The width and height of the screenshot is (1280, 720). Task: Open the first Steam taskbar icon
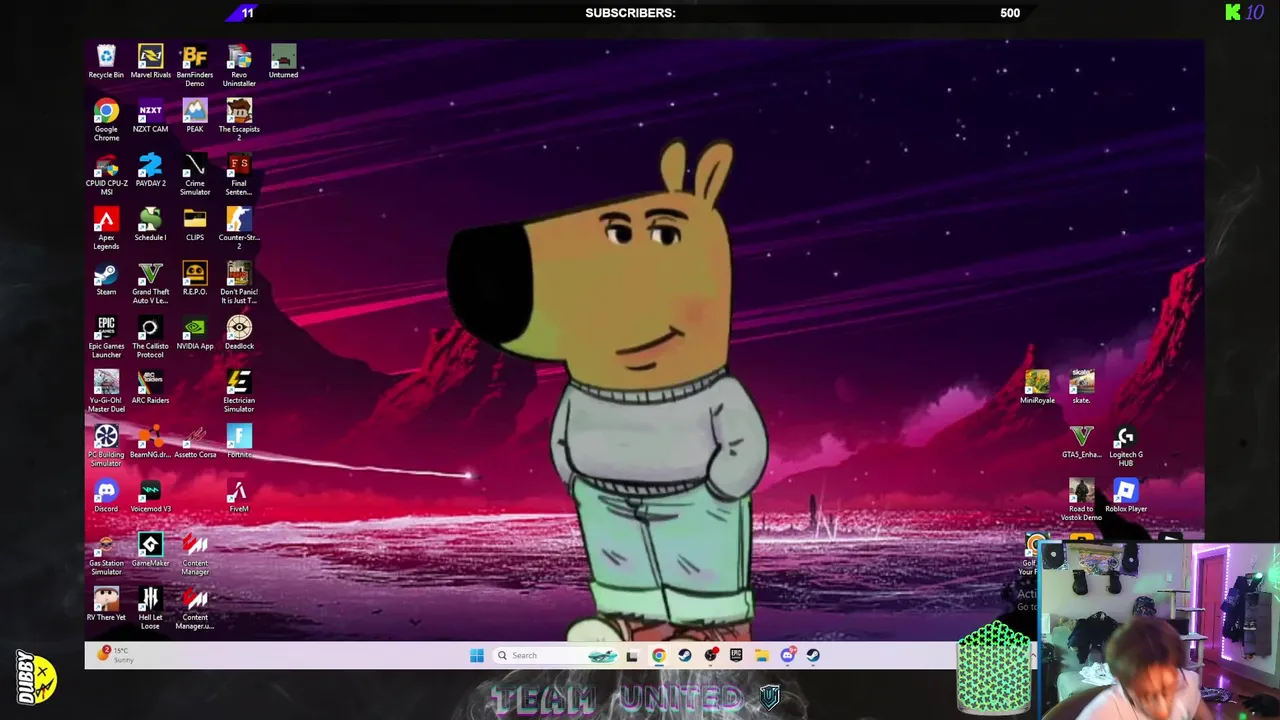[x=685, y=656]
